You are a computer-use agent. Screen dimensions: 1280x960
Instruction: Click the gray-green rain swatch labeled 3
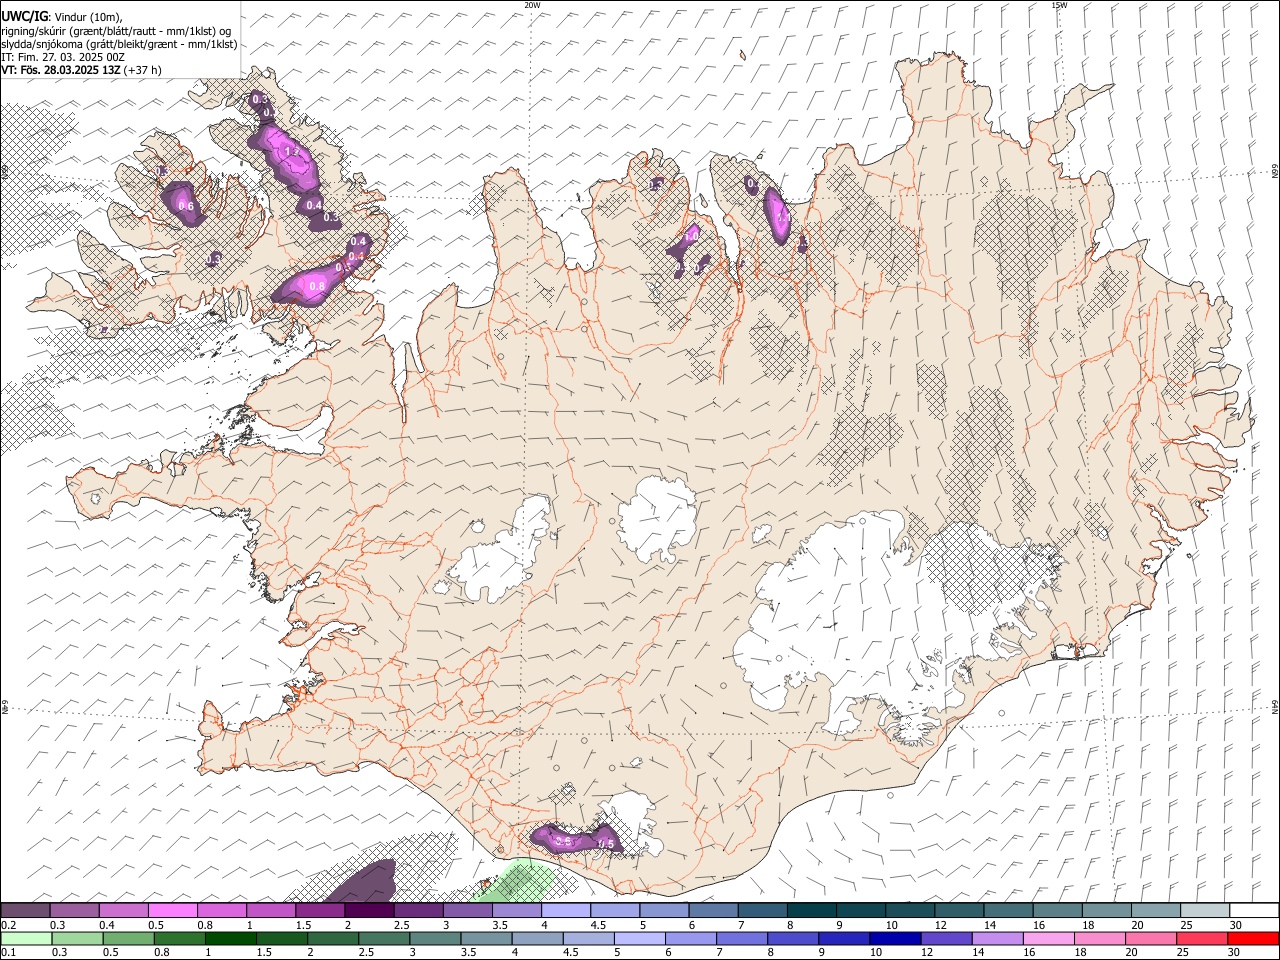click(x=435, y=939)
